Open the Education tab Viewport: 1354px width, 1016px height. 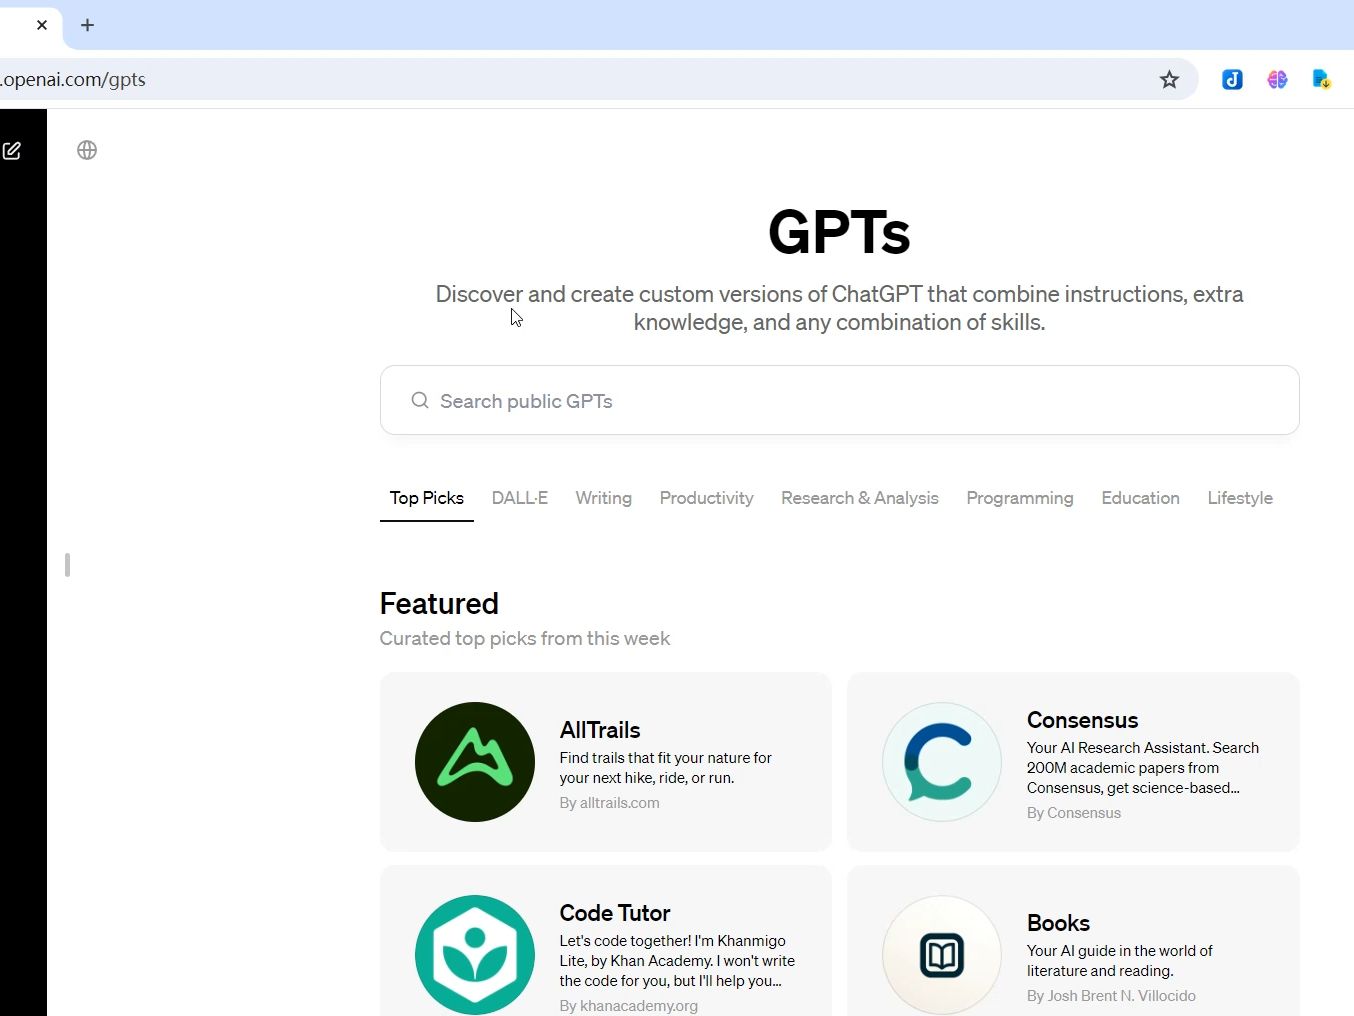pos(1141,498)
